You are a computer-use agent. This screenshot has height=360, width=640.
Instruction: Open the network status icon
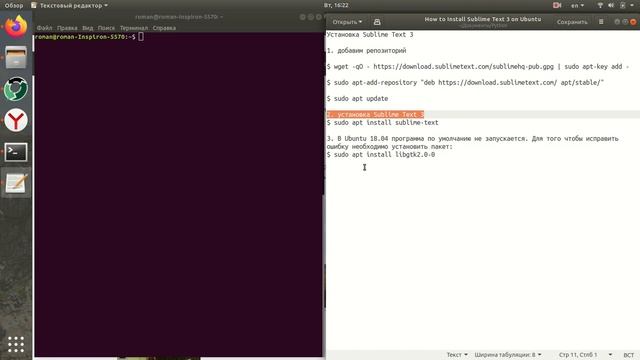tap(600, 5)
